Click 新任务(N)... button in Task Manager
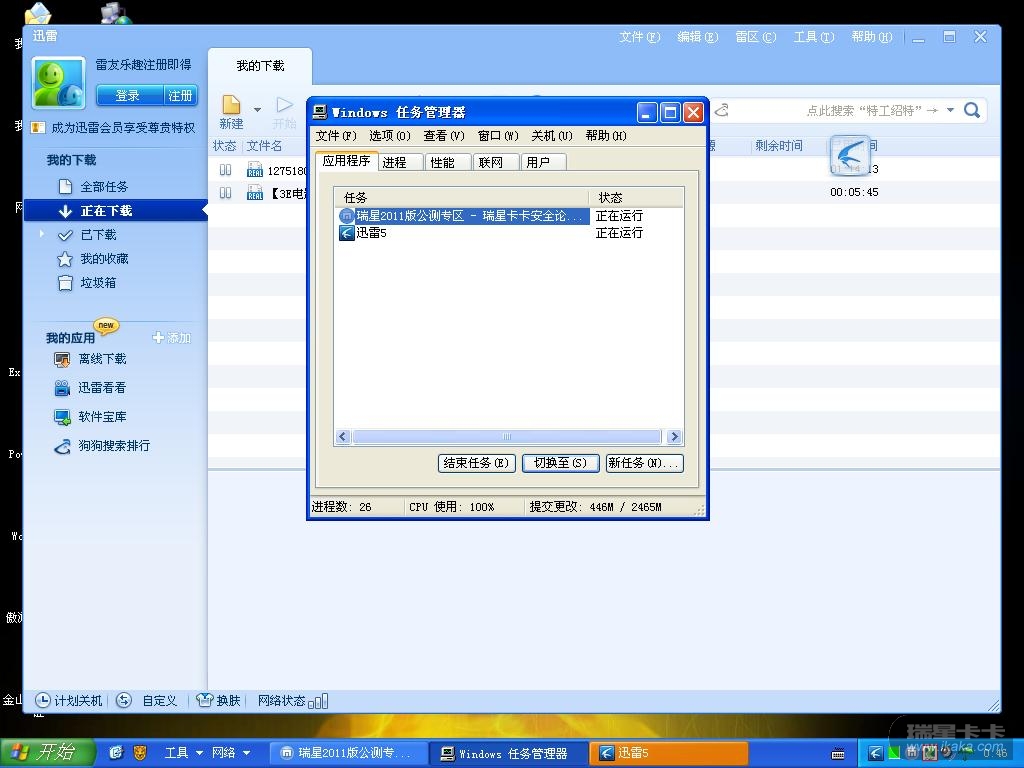1024x768 pixels. [x=645, y=463]
